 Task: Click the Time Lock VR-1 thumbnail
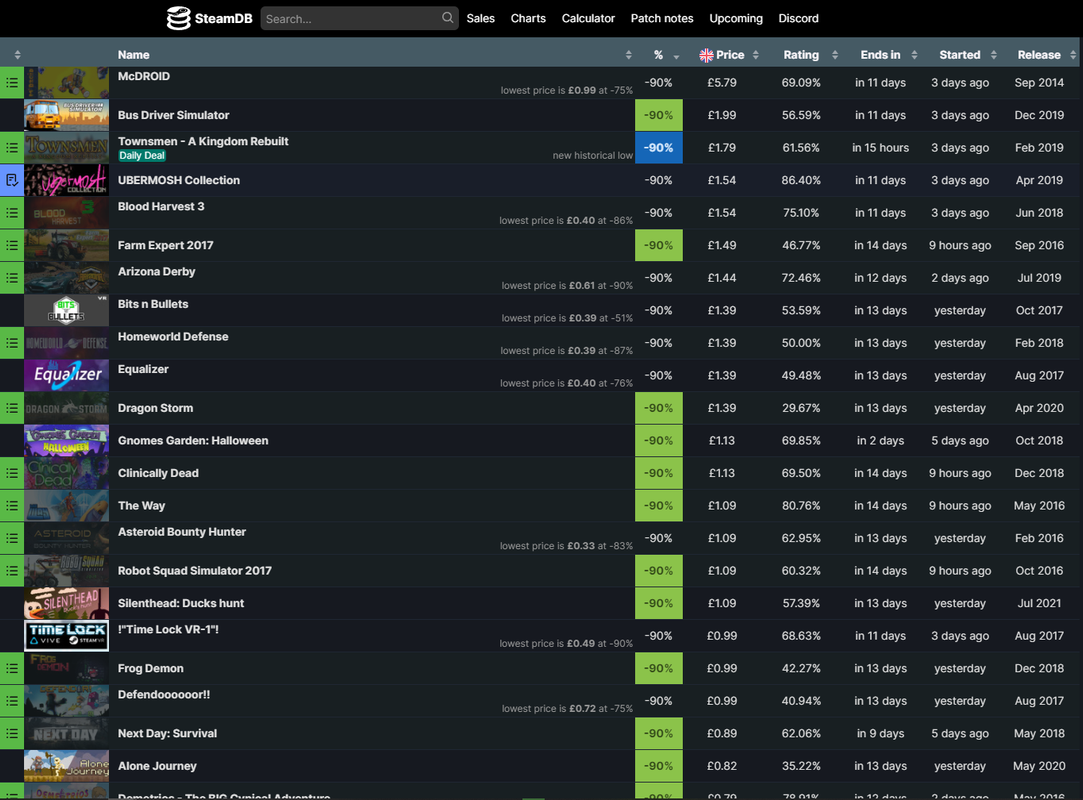(x=66, y=636)
